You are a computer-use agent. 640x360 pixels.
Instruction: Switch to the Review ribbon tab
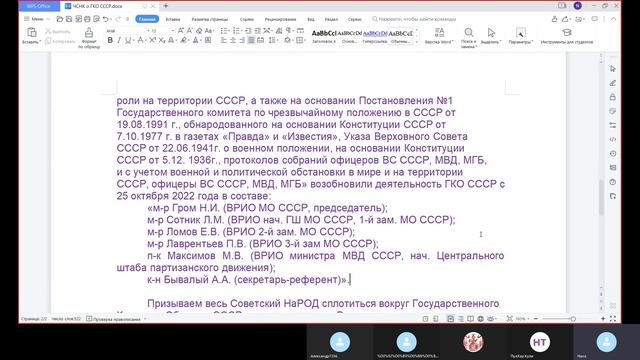(x=280, y=19)
